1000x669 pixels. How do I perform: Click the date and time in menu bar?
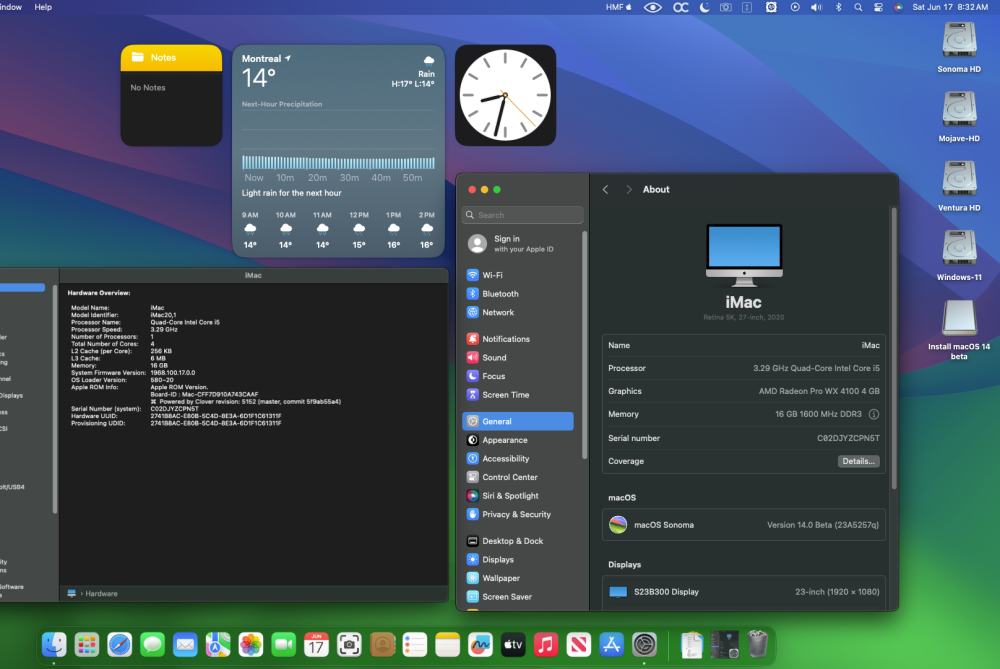[950, 7]
